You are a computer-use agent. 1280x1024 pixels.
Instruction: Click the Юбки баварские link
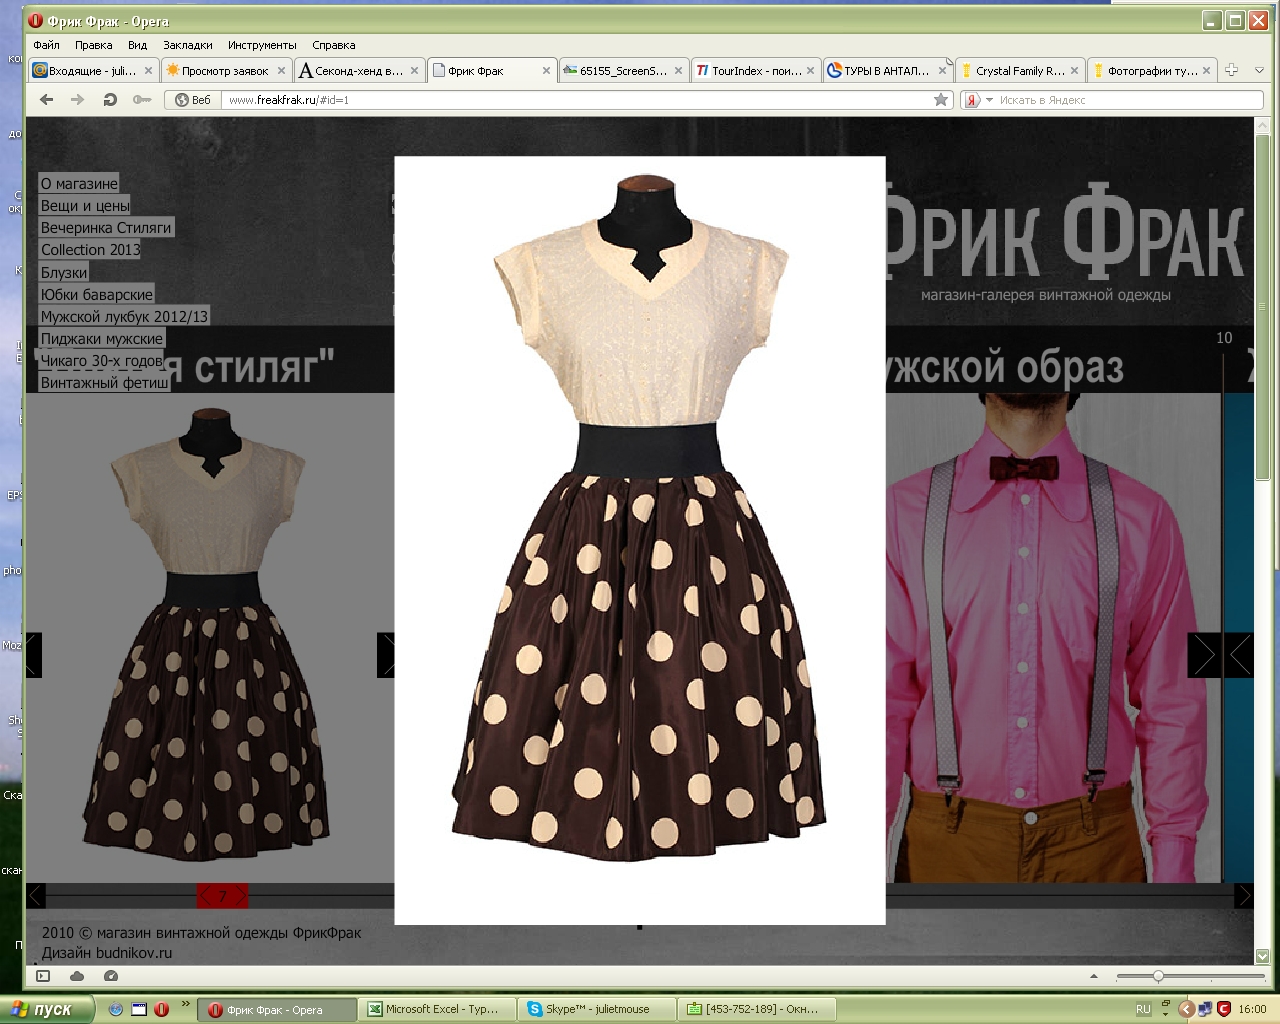tap(96, 295)
